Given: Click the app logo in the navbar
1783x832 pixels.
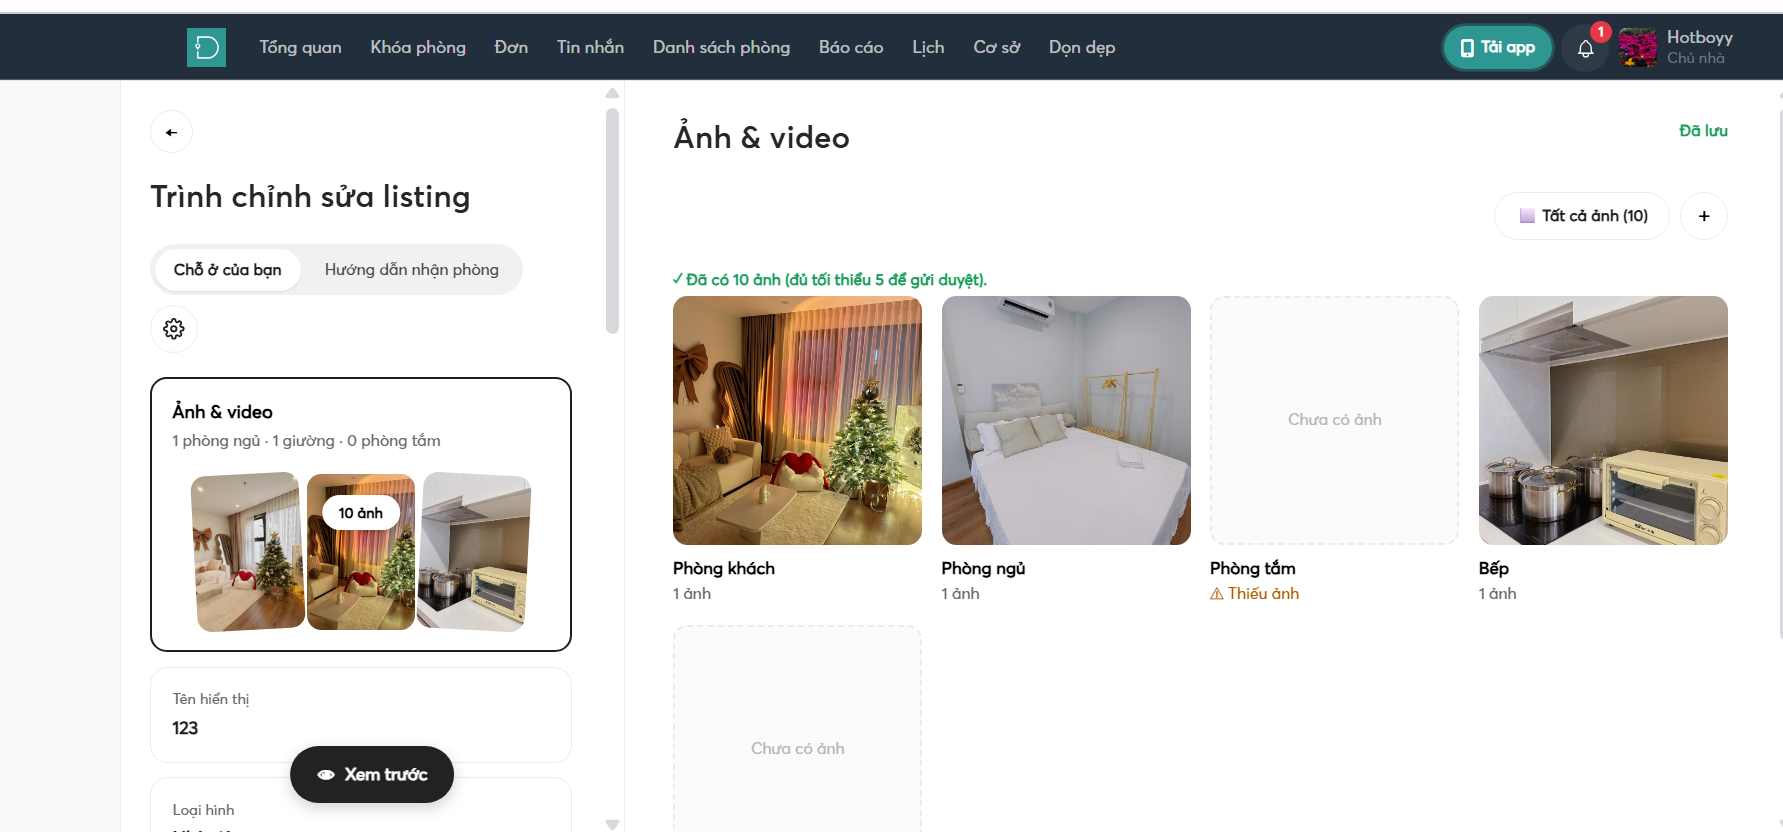Looking at the screenshot, I should coord(206,47).
